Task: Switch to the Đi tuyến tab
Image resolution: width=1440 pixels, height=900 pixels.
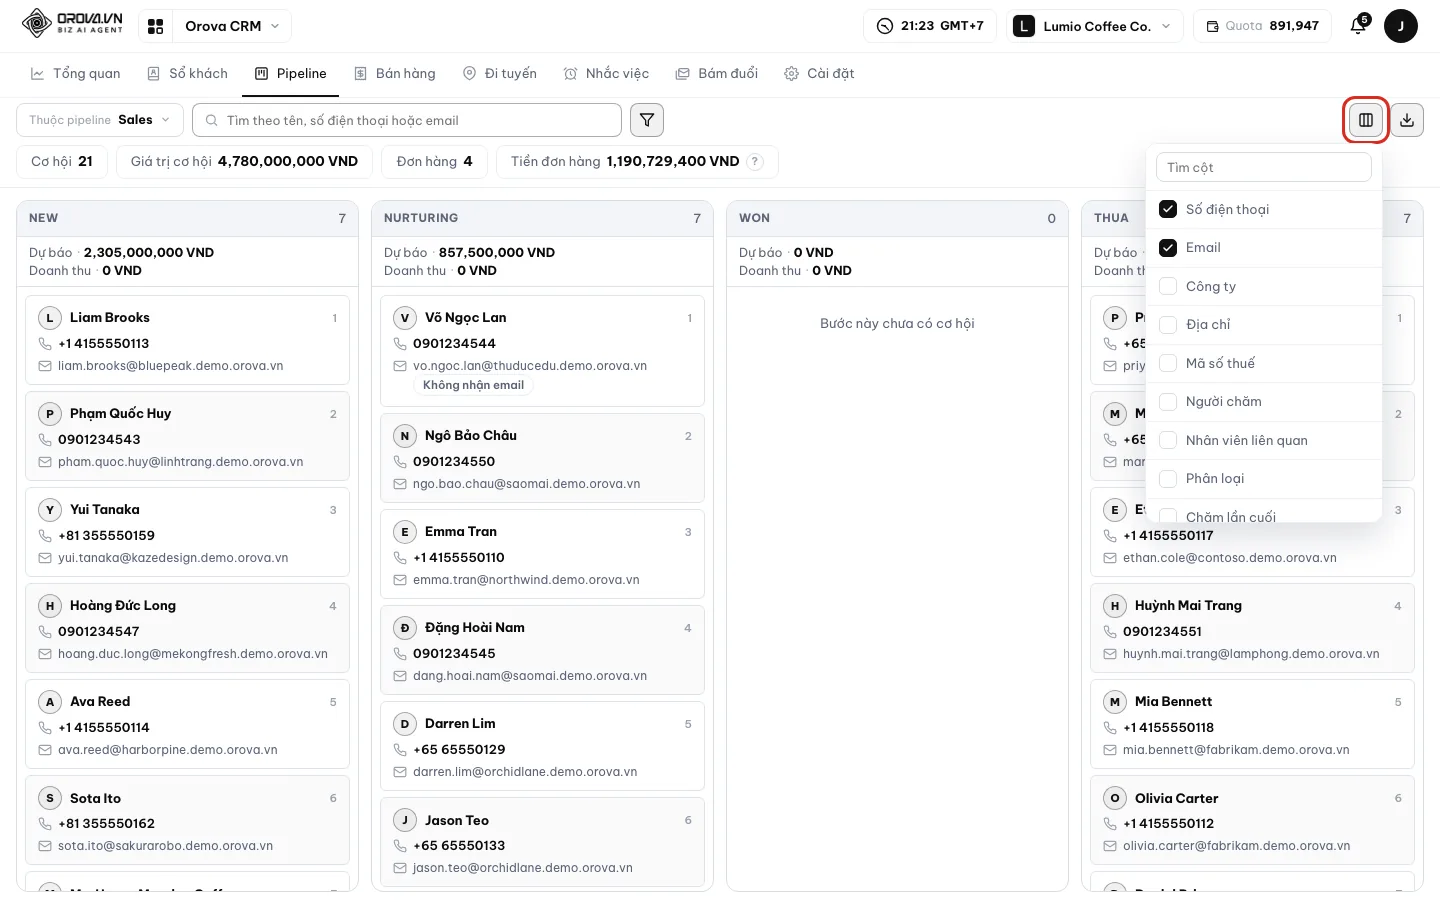Action: pos(500,74)
